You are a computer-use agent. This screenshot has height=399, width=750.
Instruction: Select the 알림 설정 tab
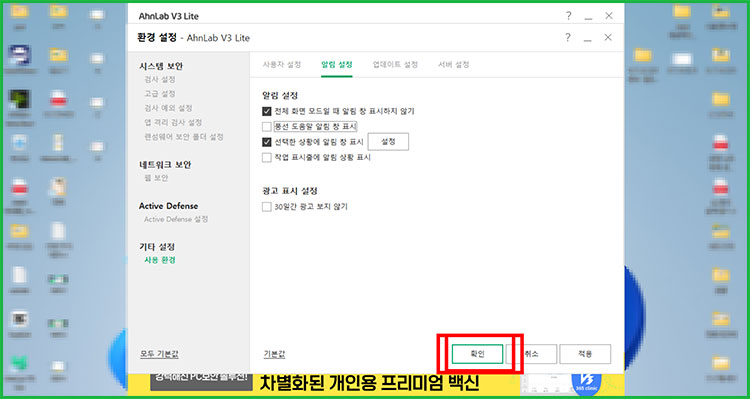[337, 65]
